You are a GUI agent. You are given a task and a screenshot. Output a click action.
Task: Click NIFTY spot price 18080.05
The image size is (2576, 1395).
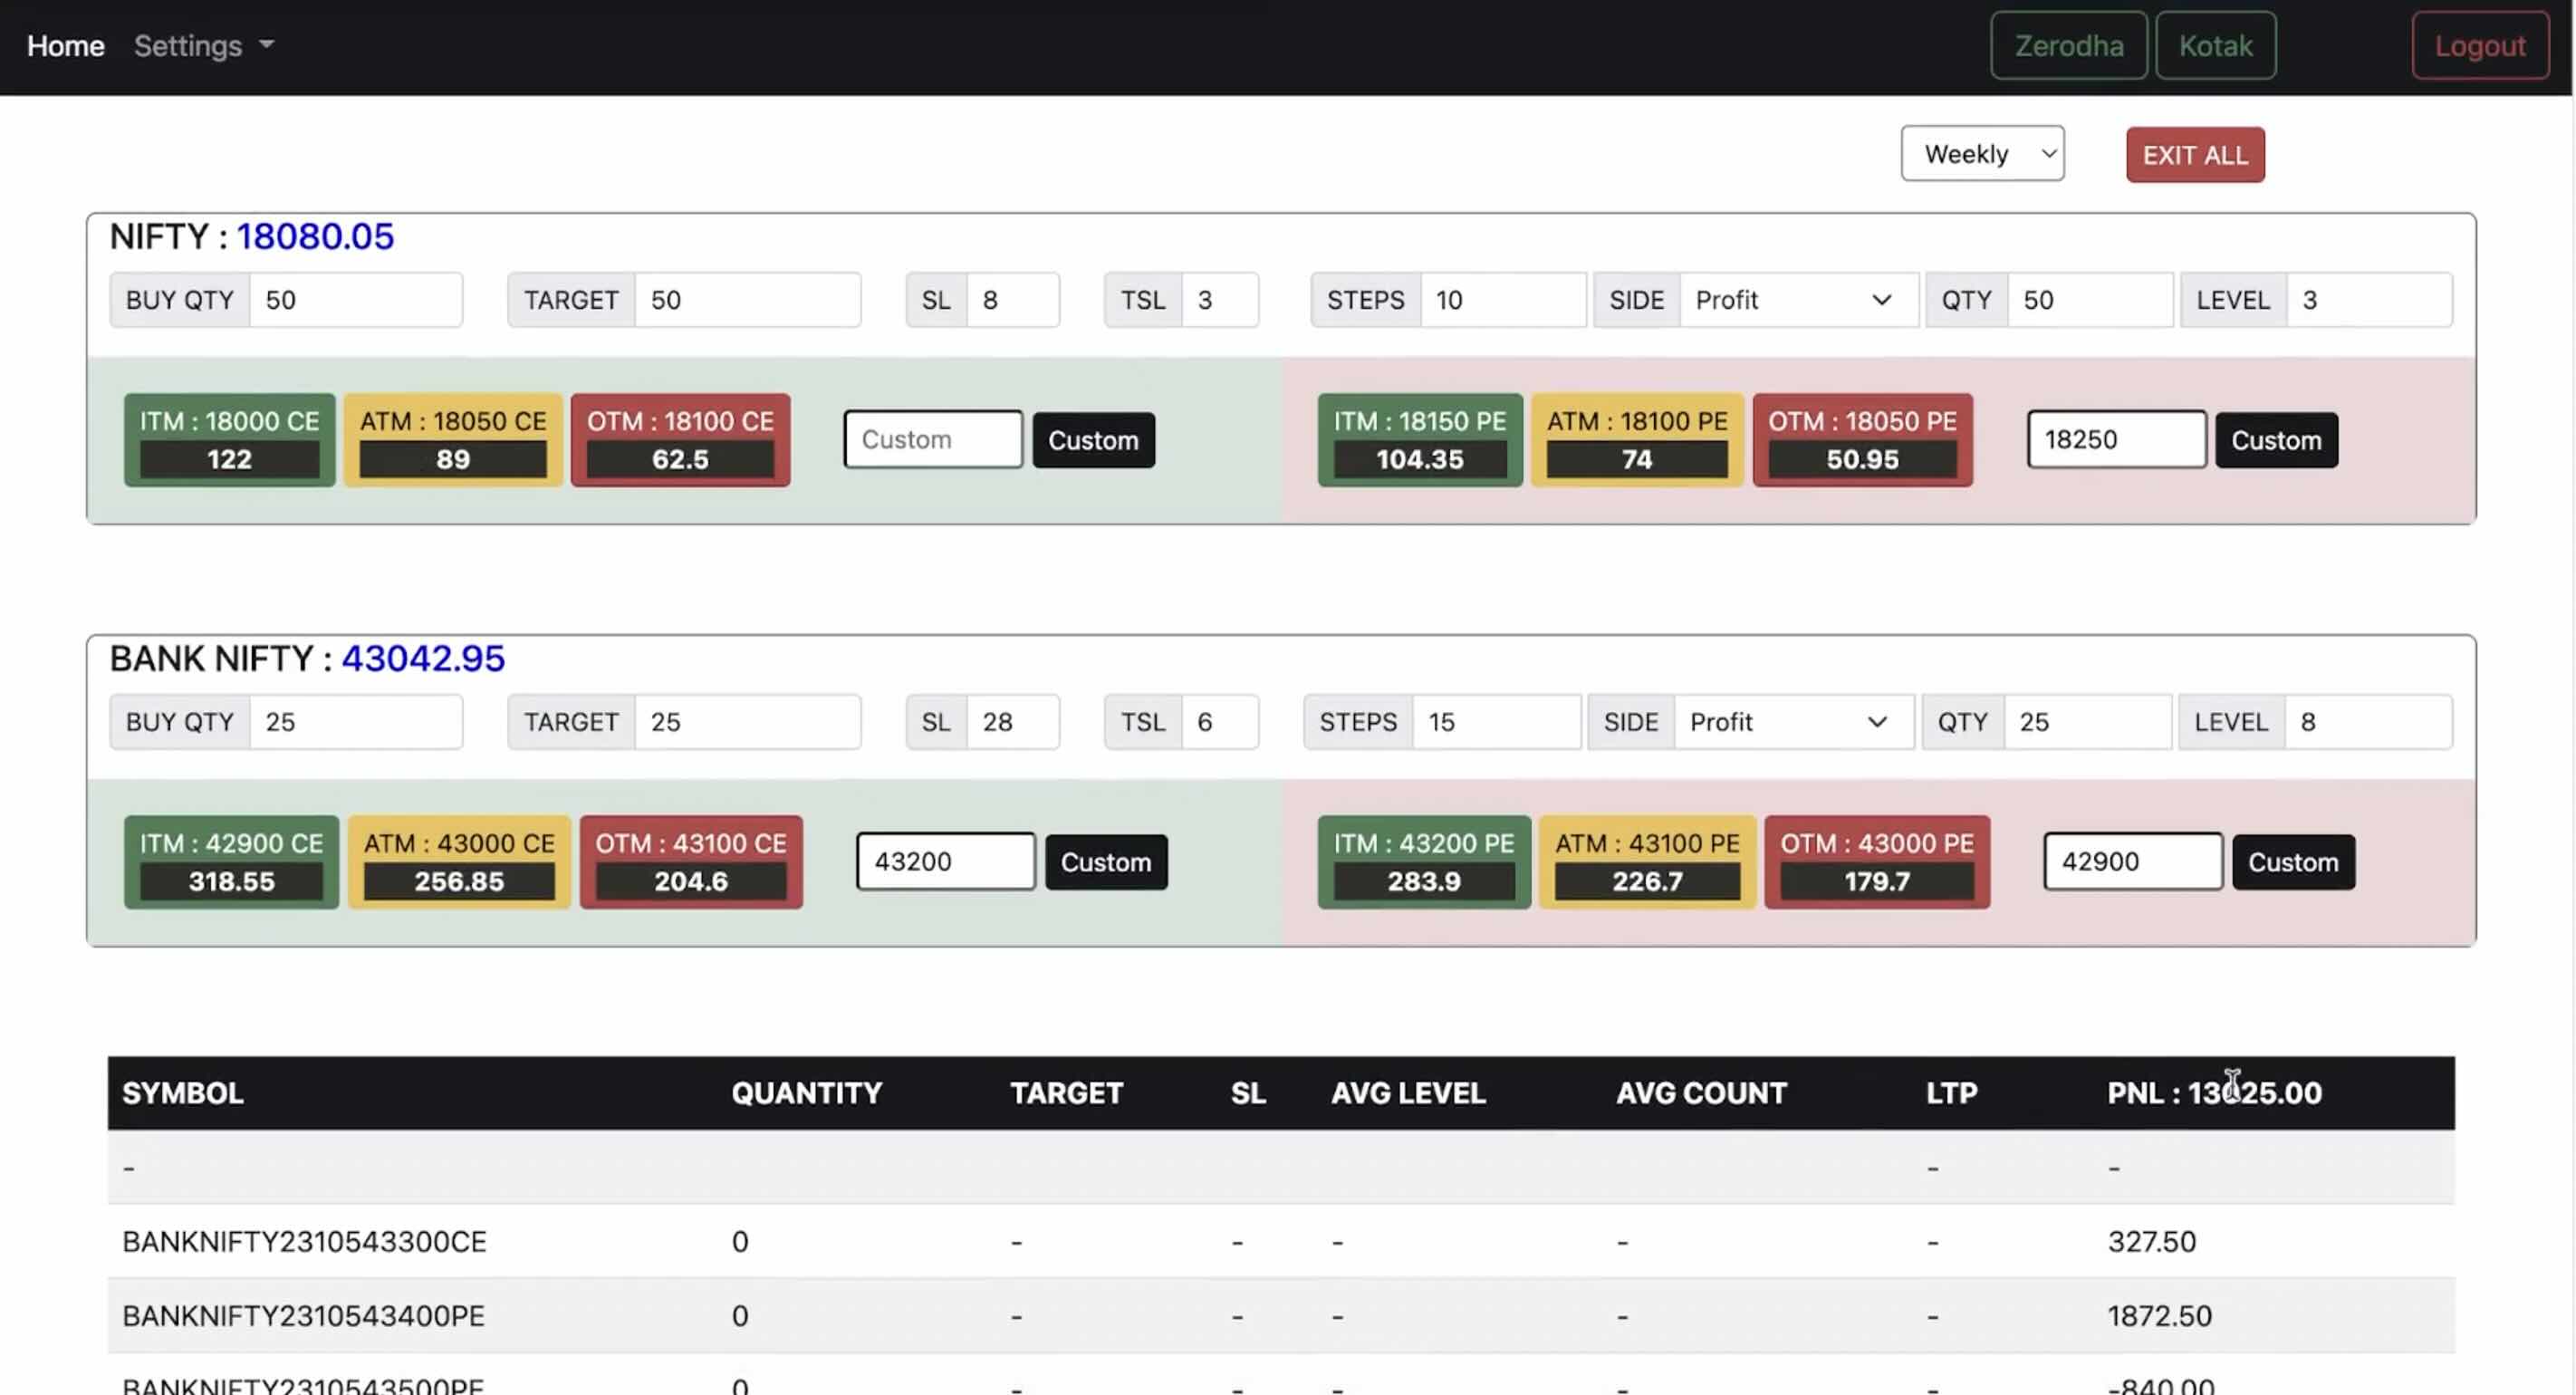[x=315, y=237]
